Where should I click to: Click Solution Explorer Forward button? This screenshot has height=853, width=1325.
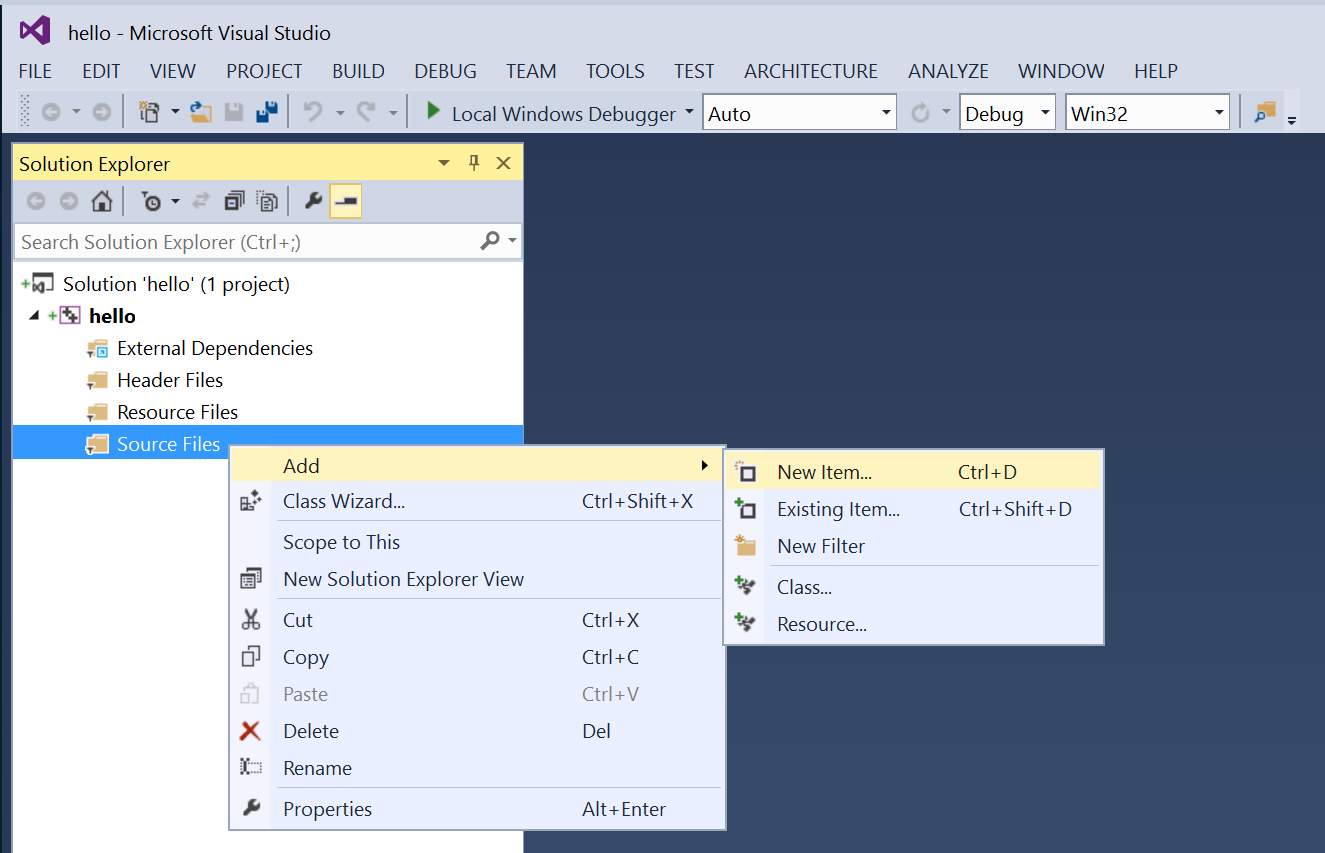69,201
